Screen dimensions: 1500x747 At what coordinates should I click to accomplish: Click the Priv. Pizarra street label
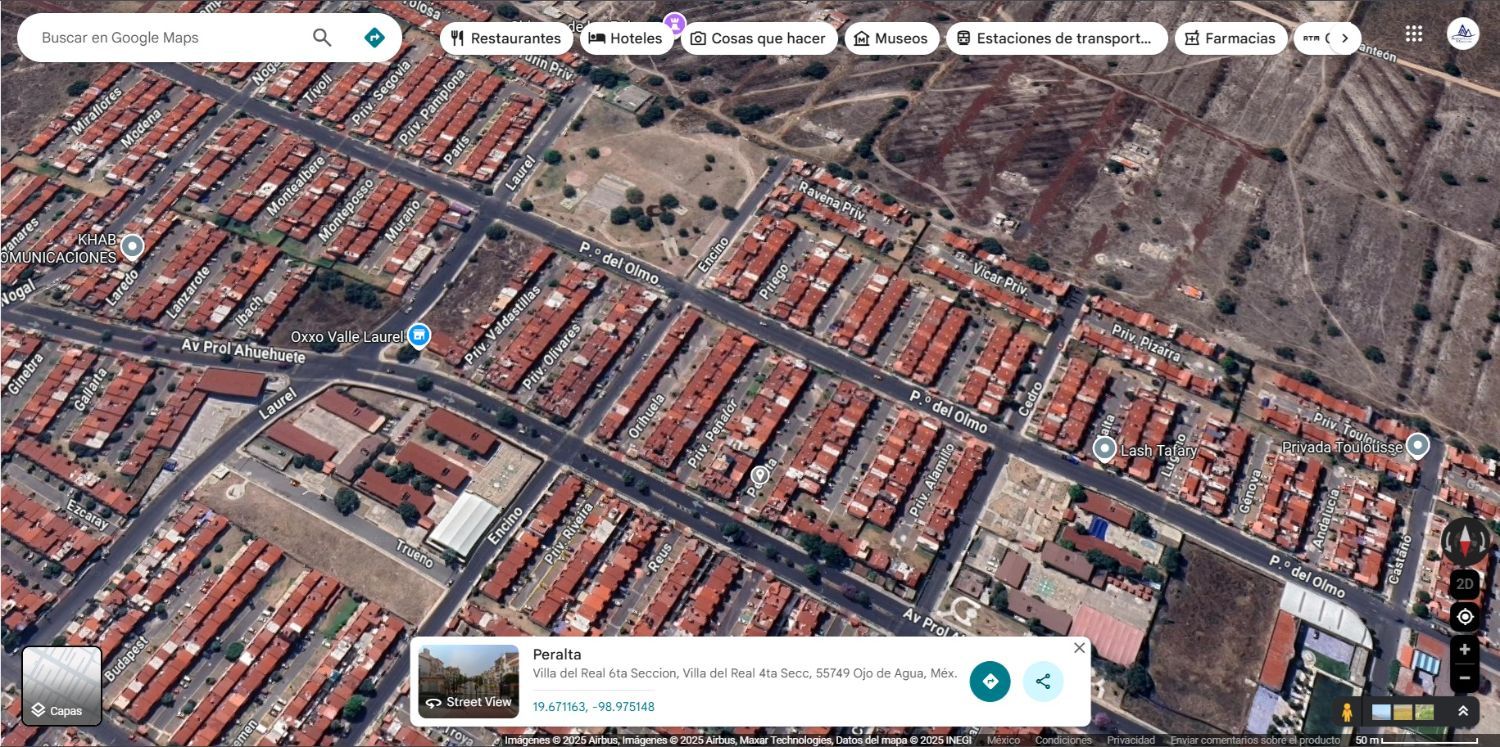[x=1147, y=342]
